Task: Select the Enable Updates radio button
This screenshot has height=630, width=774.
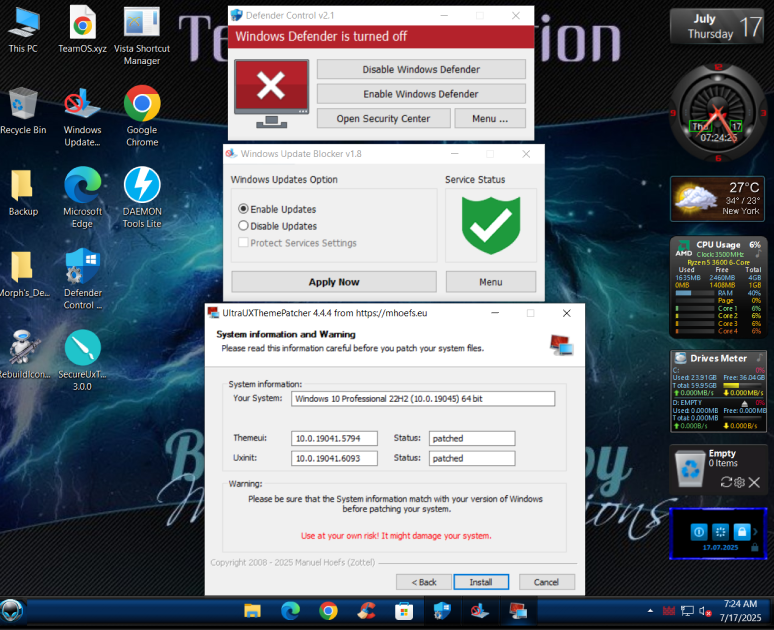Action: tap(243, 209)
